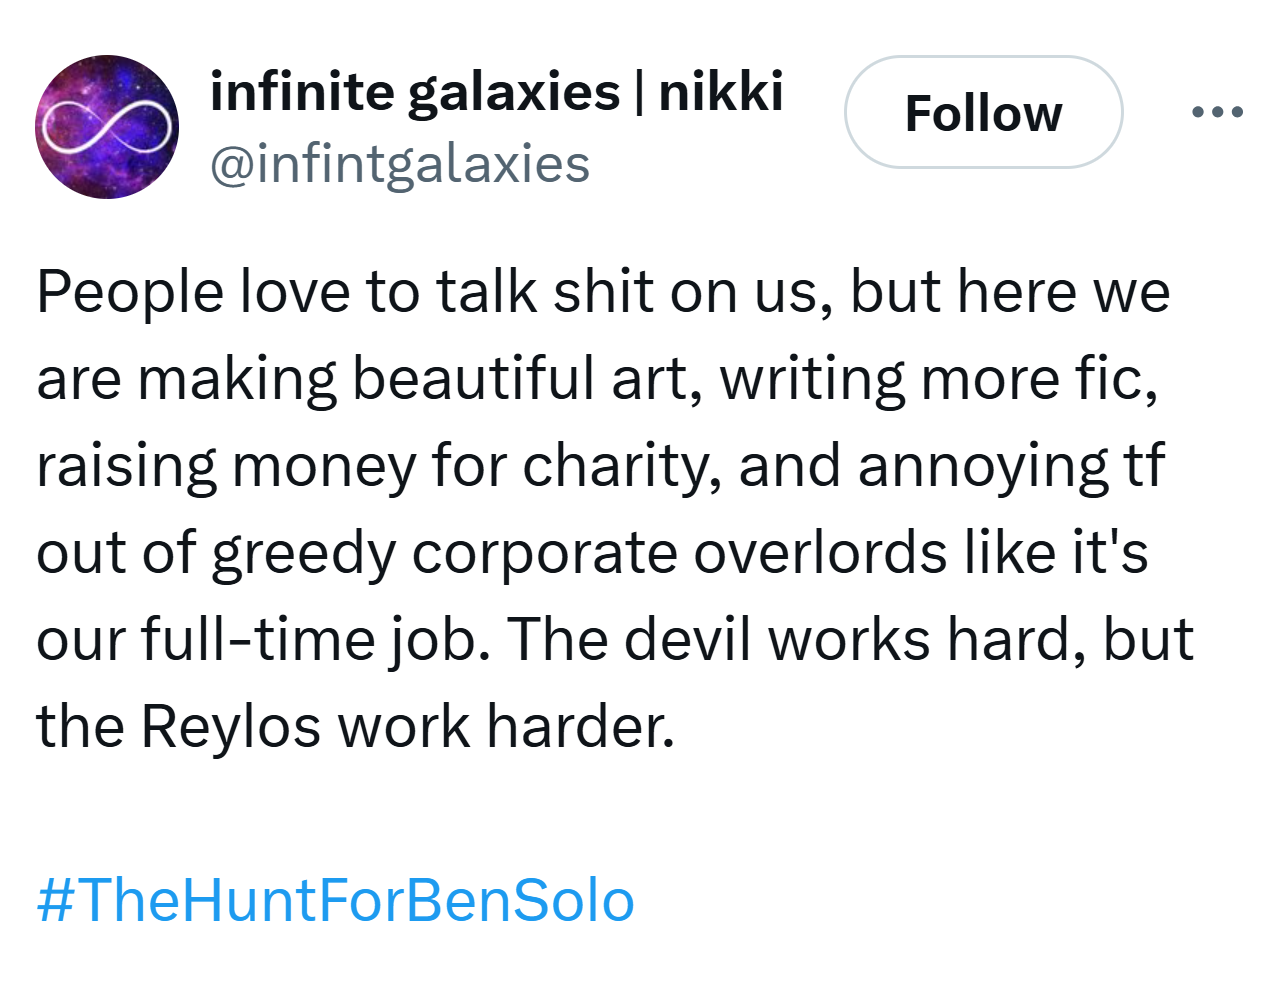This screenshot has height=991, width=1276.
Task: Click "nikki" in the display name
Action: tap(720, 92)
